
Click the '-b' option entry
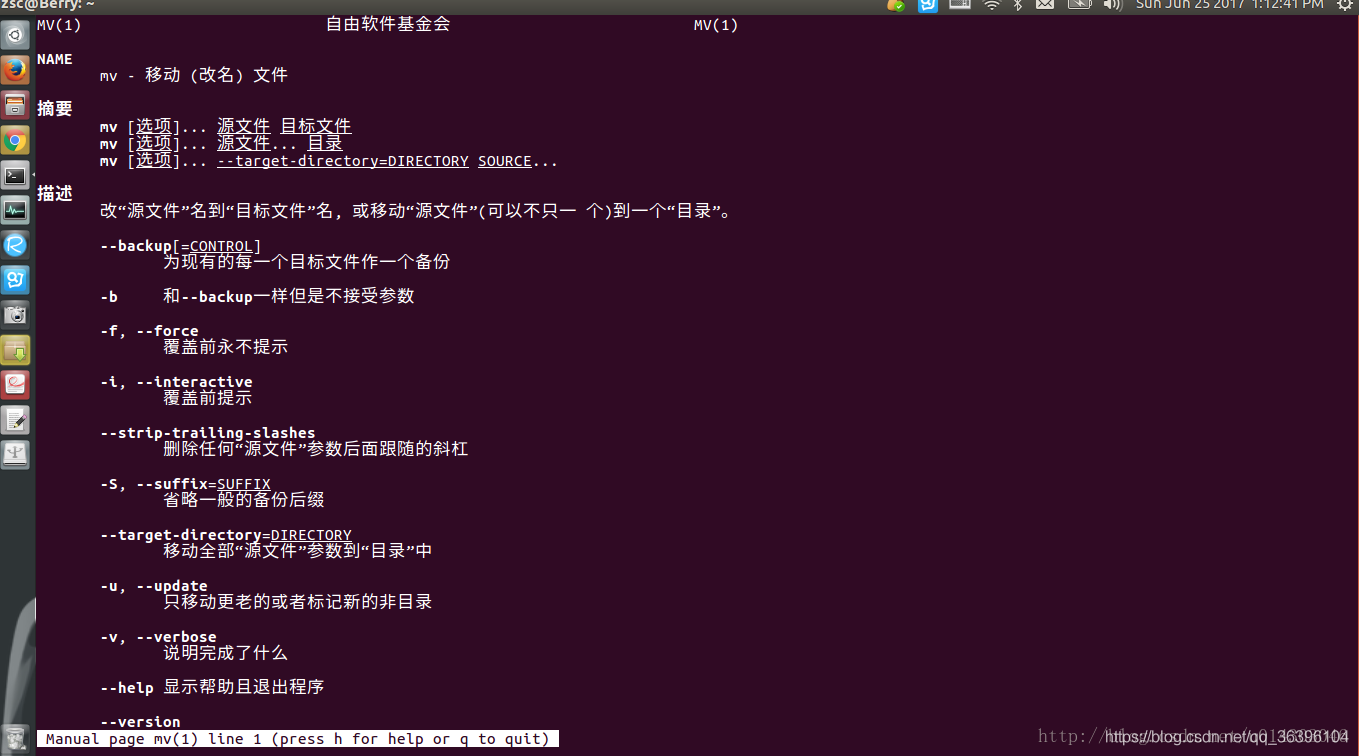coord(109,296)
